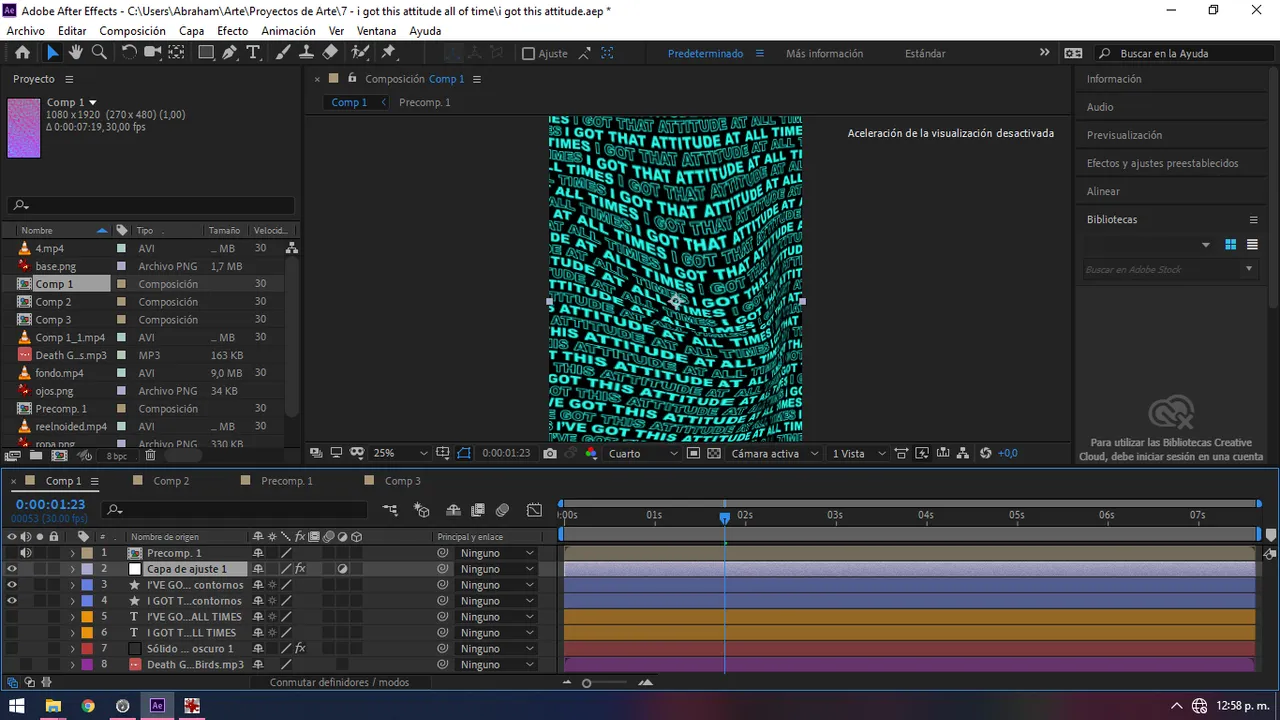Select the Brush tool
The width and height of the screenshot is (1280, 720).
[x=283, y=53]
